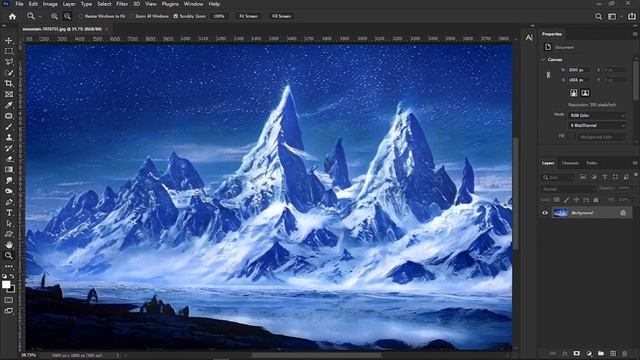Select the Crop tool
Screen dimensions: 640x360
pyautogui.click(x=9, y=83)
